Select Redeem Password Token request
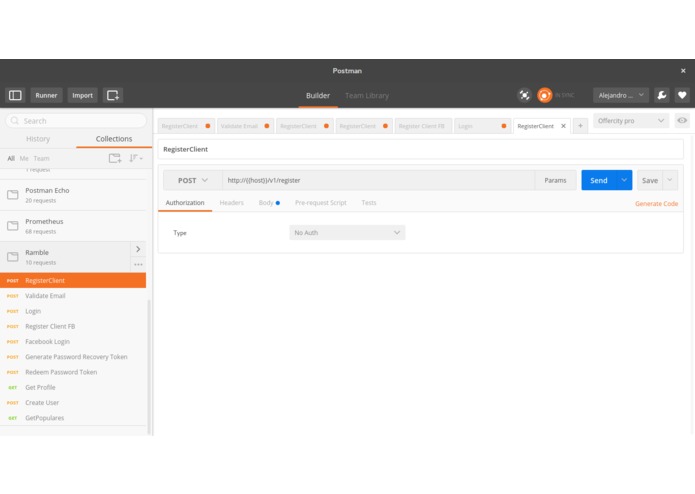The width and height of the screenshot is (695, 494). 73,373
